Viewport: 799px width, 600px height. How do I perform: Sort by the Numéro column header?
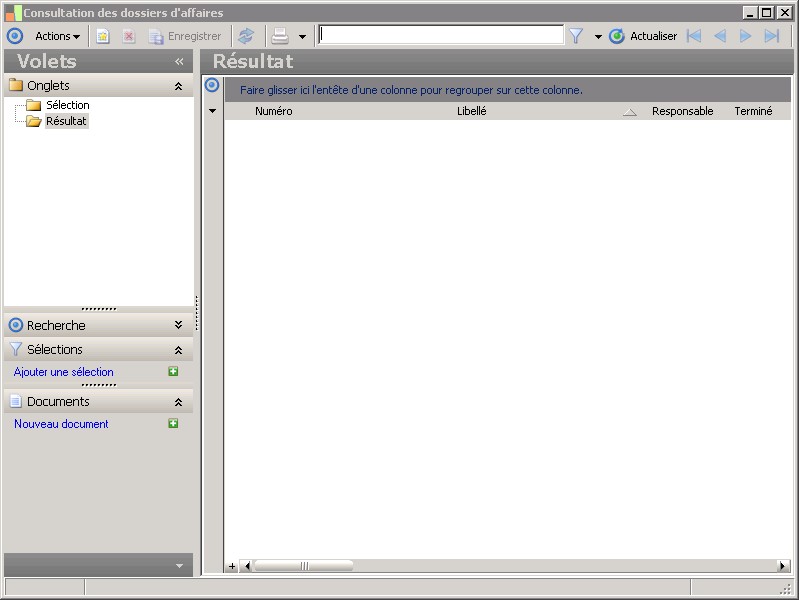274,111
